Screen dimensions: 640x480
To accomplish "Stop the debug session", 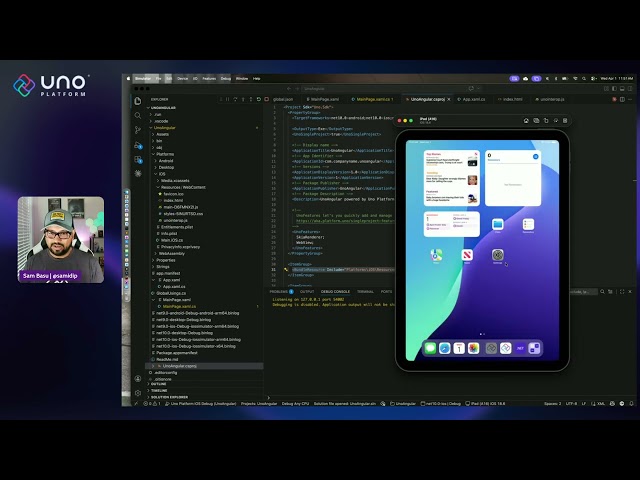I will click(x=267, y=99).
